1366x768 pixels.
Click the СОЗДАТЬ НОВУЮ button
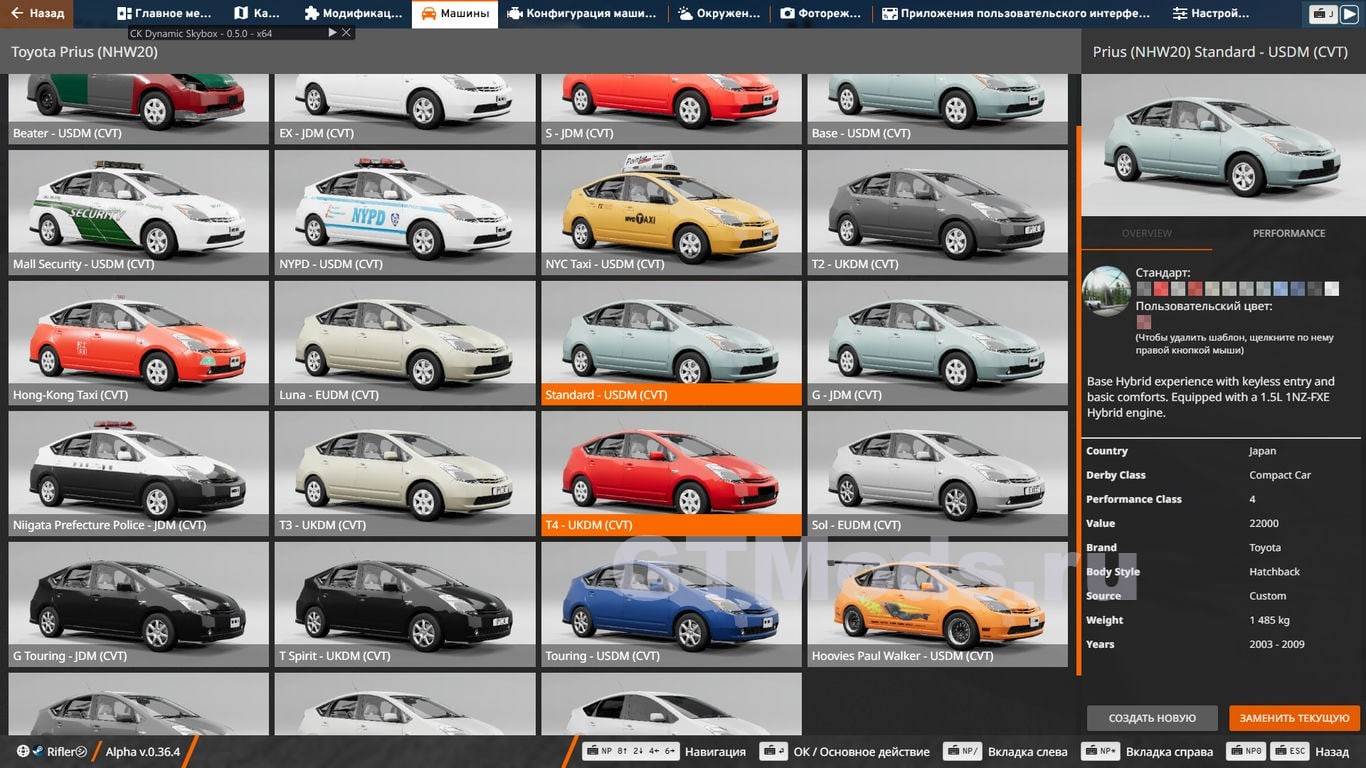(x=1152, y=718)
